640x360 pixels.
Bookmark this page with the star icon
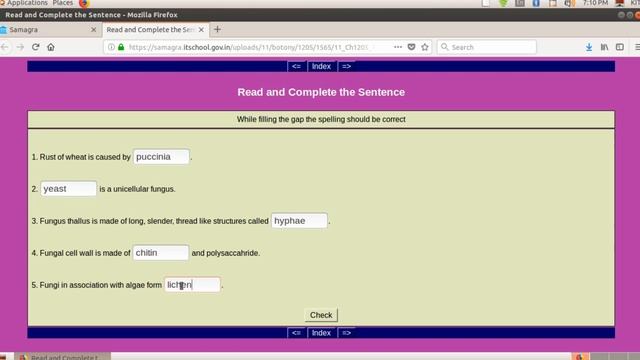click(x=425, y=47)
